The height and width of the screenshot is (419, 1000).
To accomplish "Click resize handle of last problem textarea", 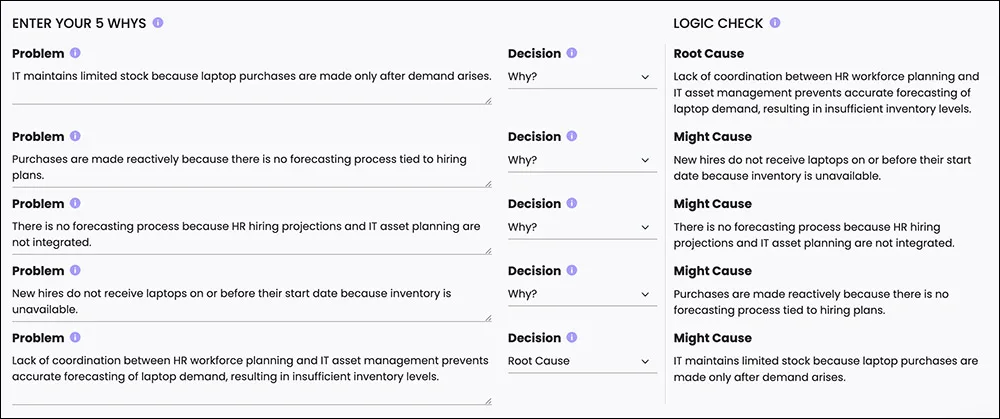I will (489, 401).
